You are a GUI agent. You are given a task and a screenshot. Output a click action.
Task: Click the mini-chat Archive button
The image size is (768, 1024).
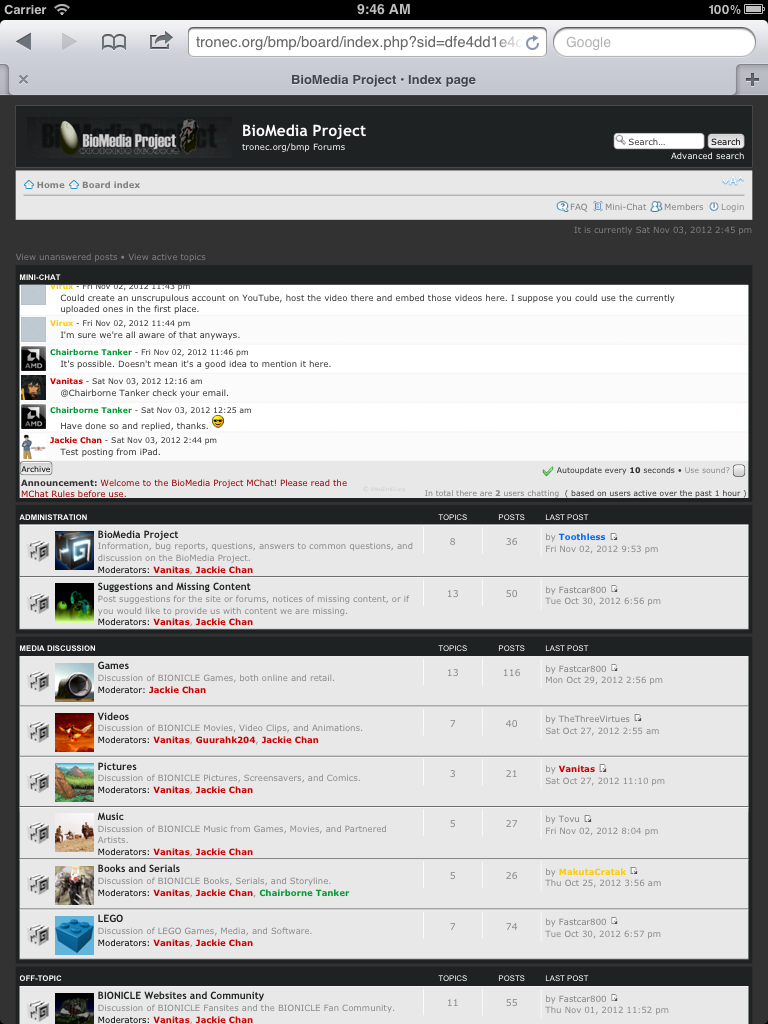point(35,469)
